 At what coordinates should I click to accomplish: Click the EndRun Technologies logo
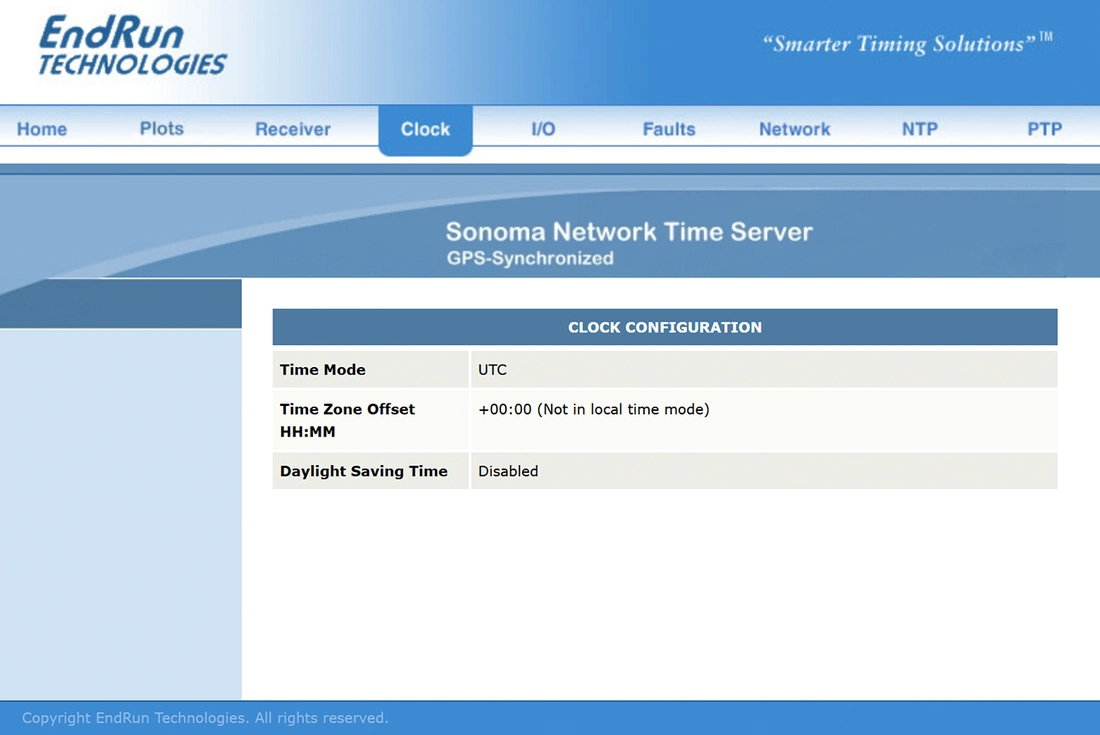(x=132, y=46)
